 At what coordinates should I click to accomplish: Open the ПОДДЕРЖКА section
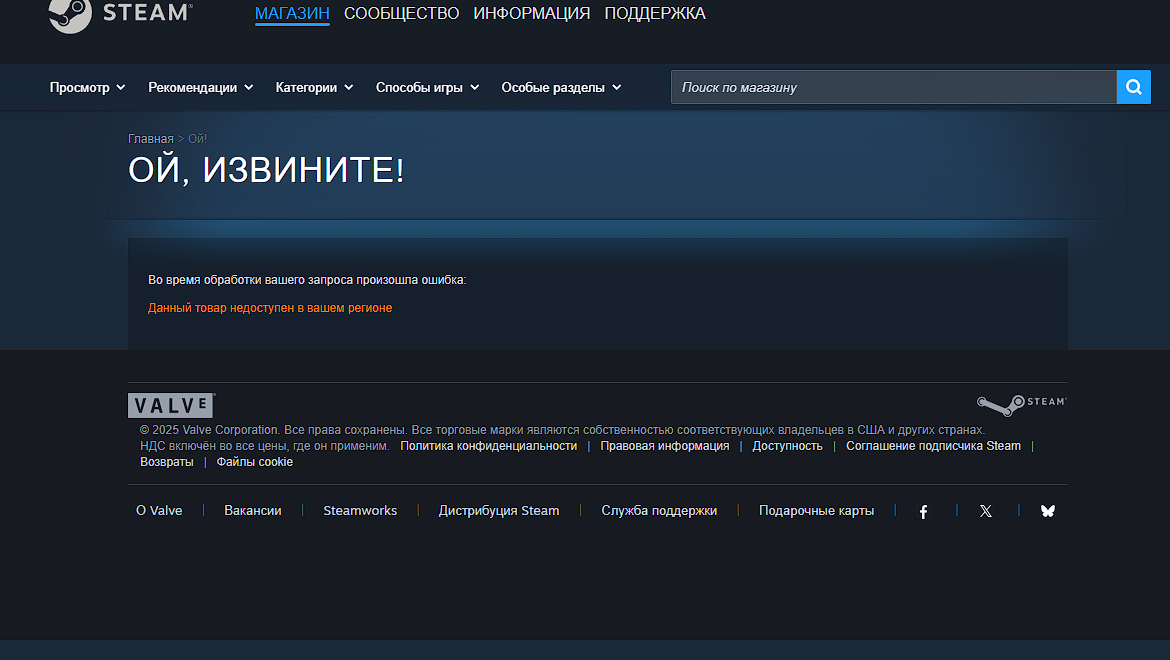[655, 13]
